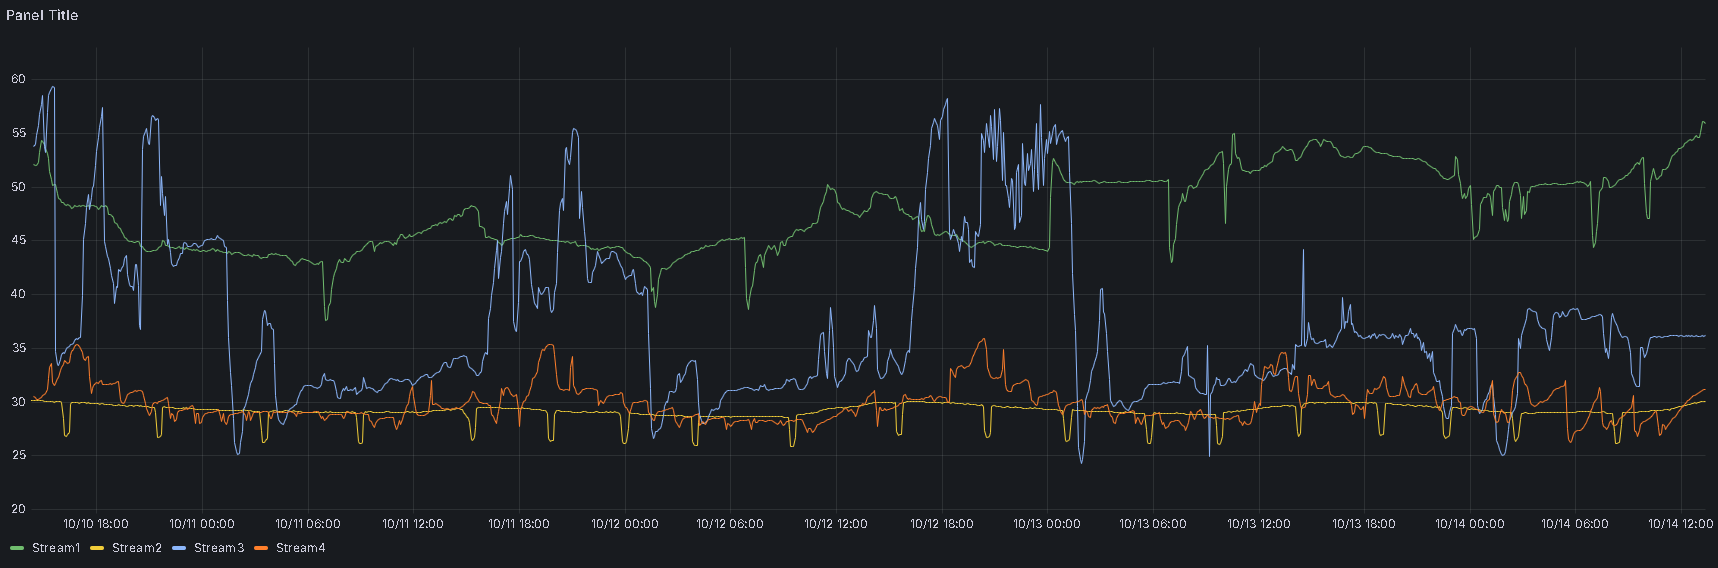
Task: Click the 10/11 06:00 time axis label
Action: pyautogui.click(x=308, y=524)
